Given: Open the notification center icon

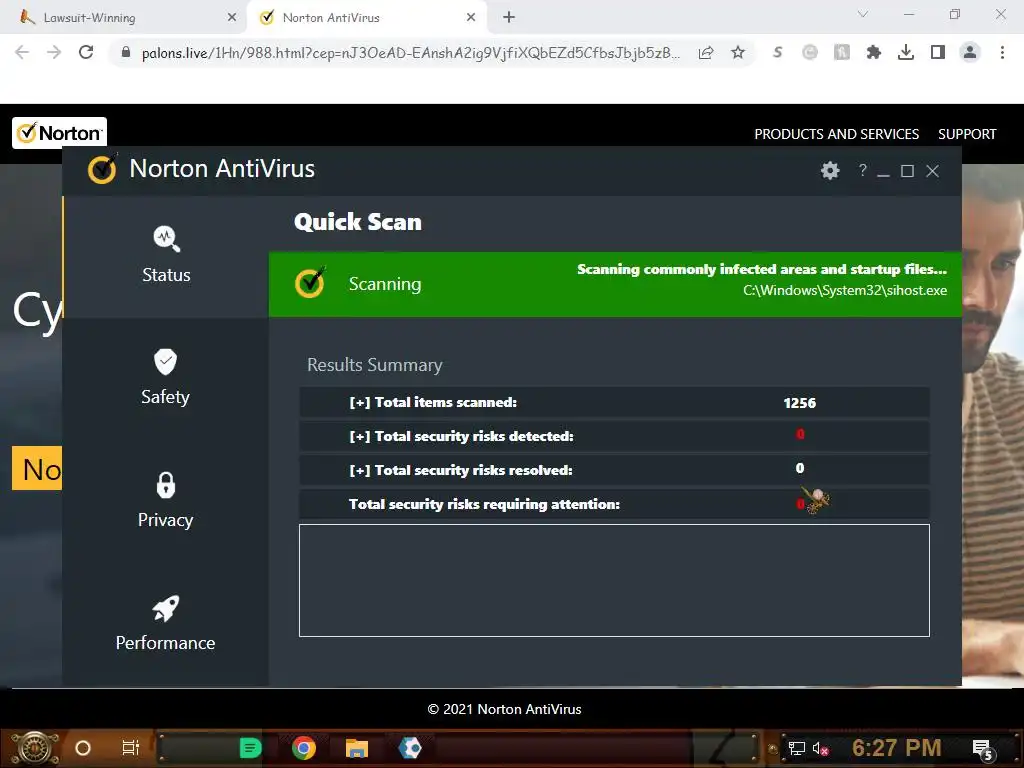Looking at the screenshot, I should [982, 749].
